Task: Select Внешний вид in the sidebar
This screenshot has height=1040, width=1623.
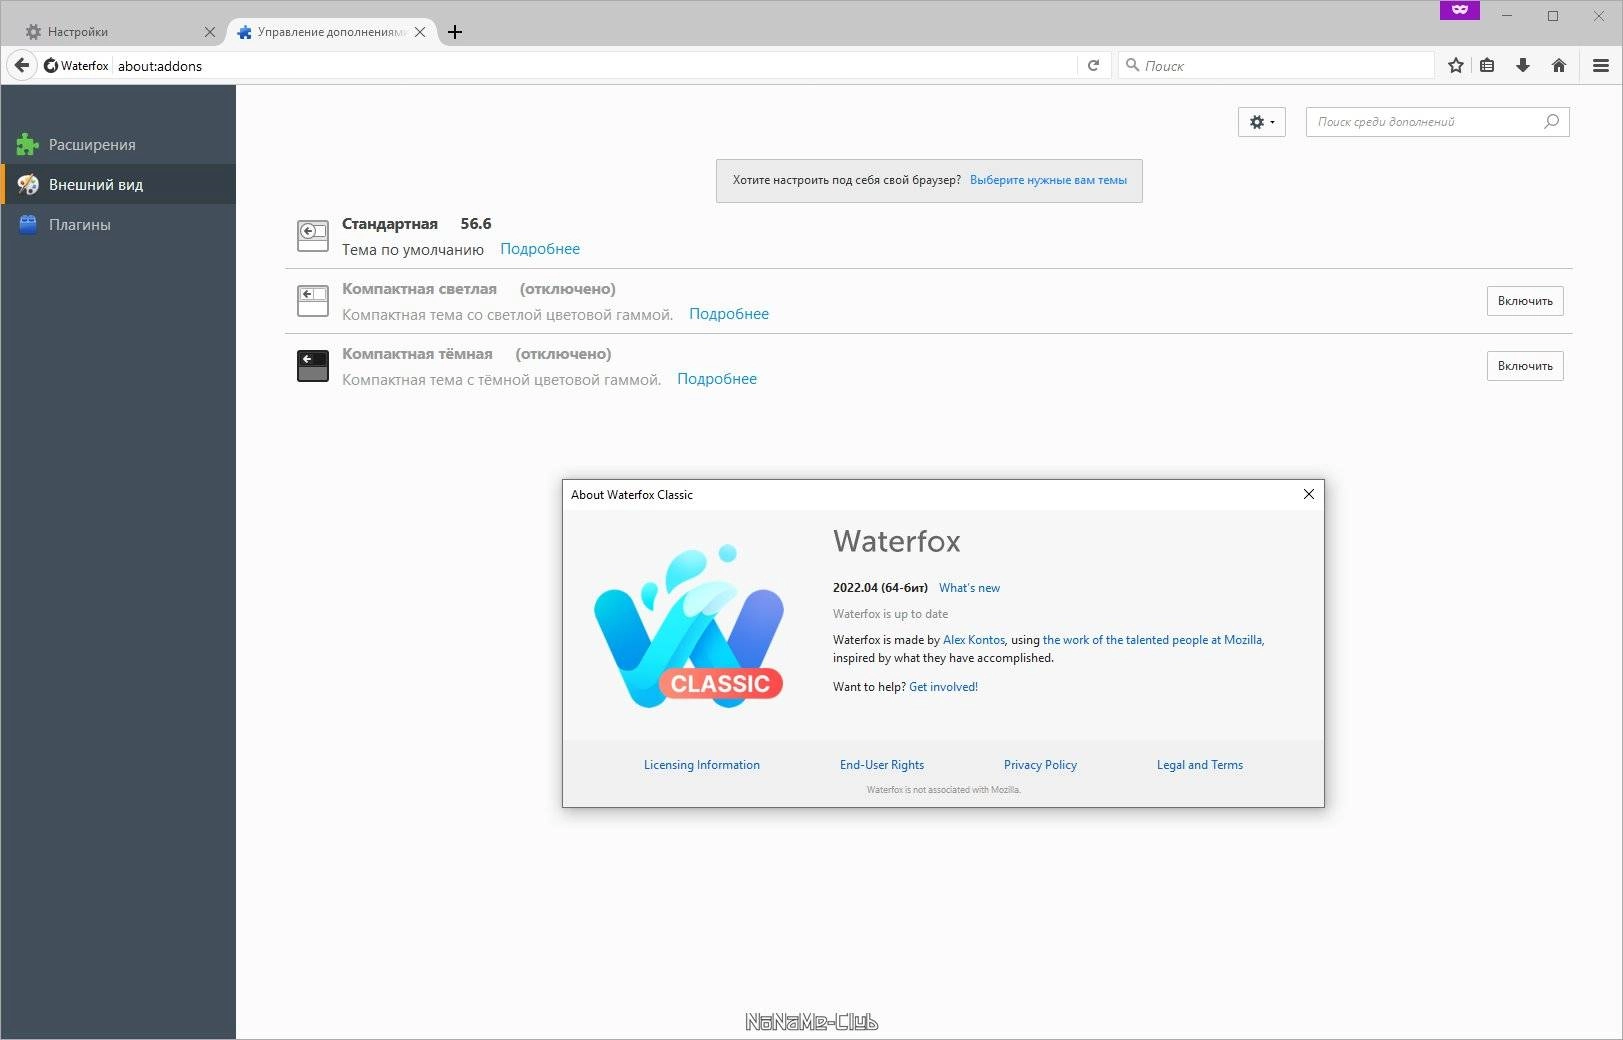Action: click(118, 185)
